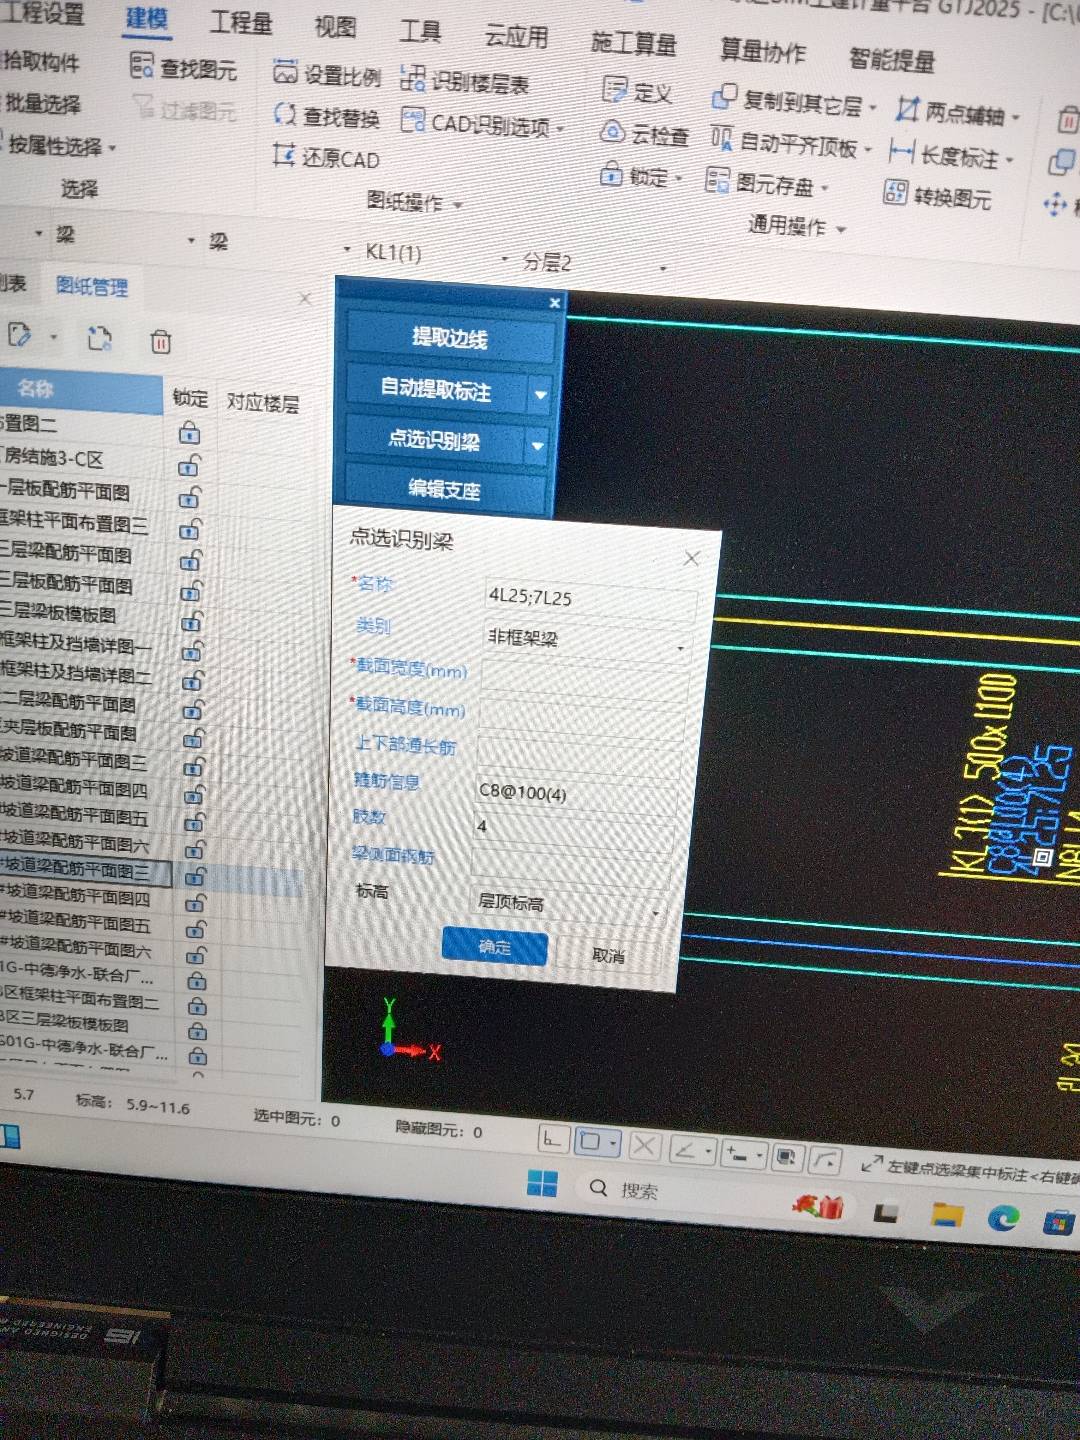Click the 自动提取标注 button

click(x=437, y=389)
